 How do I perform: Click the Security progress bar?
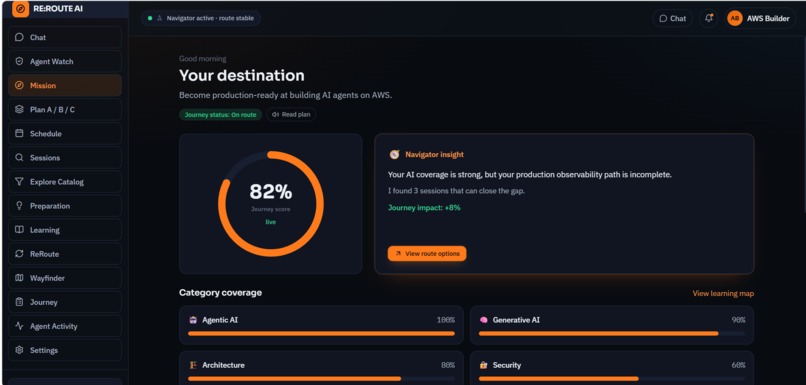click(x=612, y=379)
